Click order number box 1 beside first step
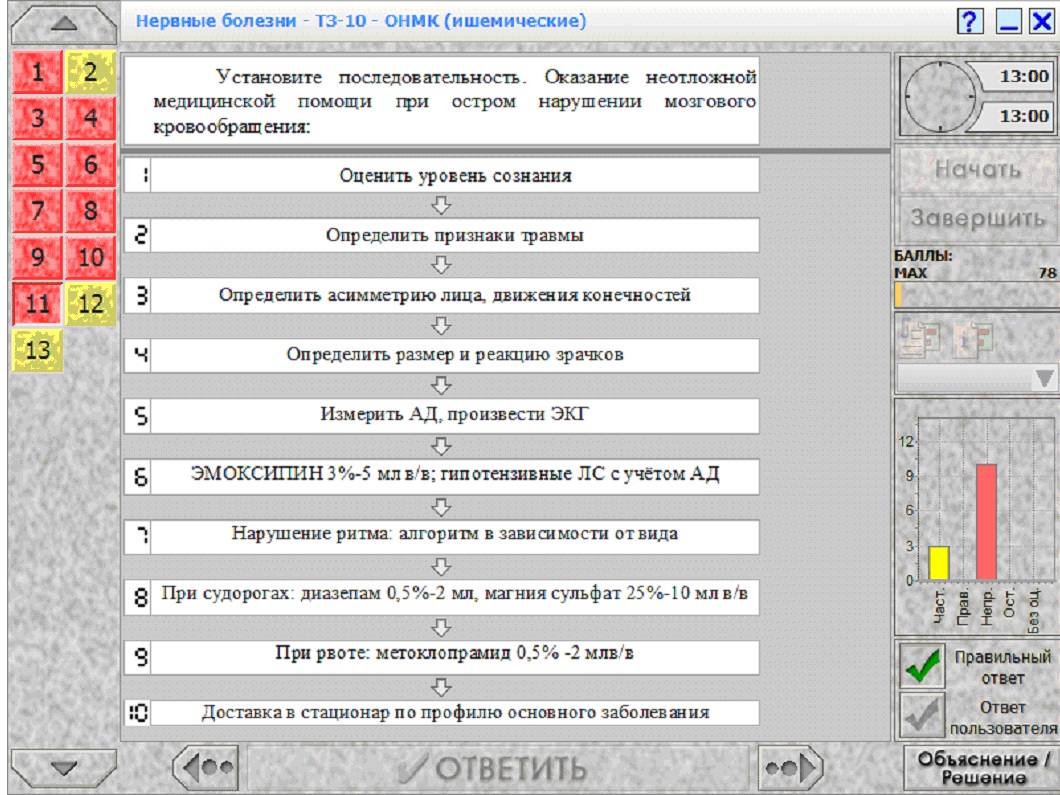The width and height of the screenshot is (1060, 795). 138,176
